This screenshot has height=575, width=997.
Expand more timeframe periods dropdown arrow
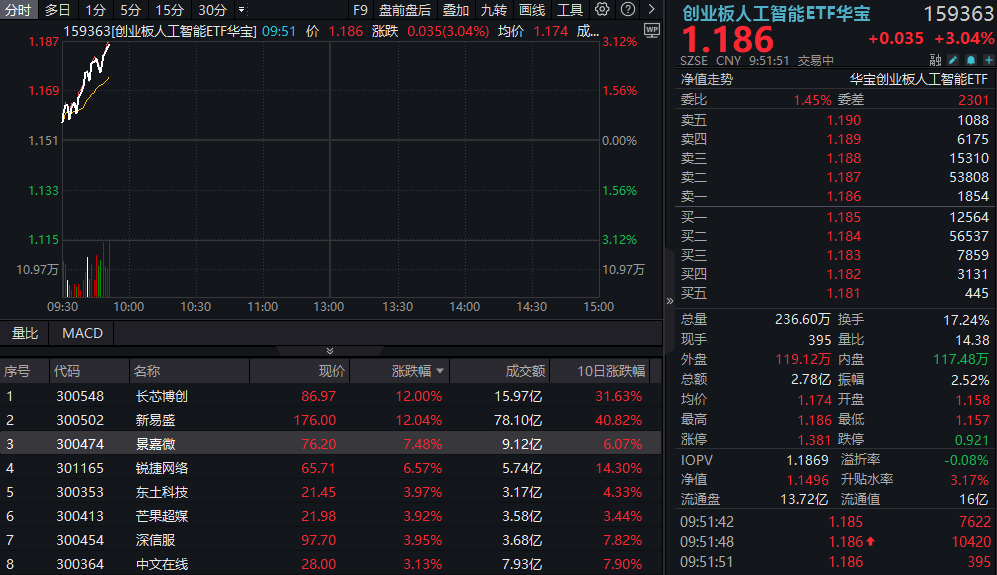pos(241,10)
